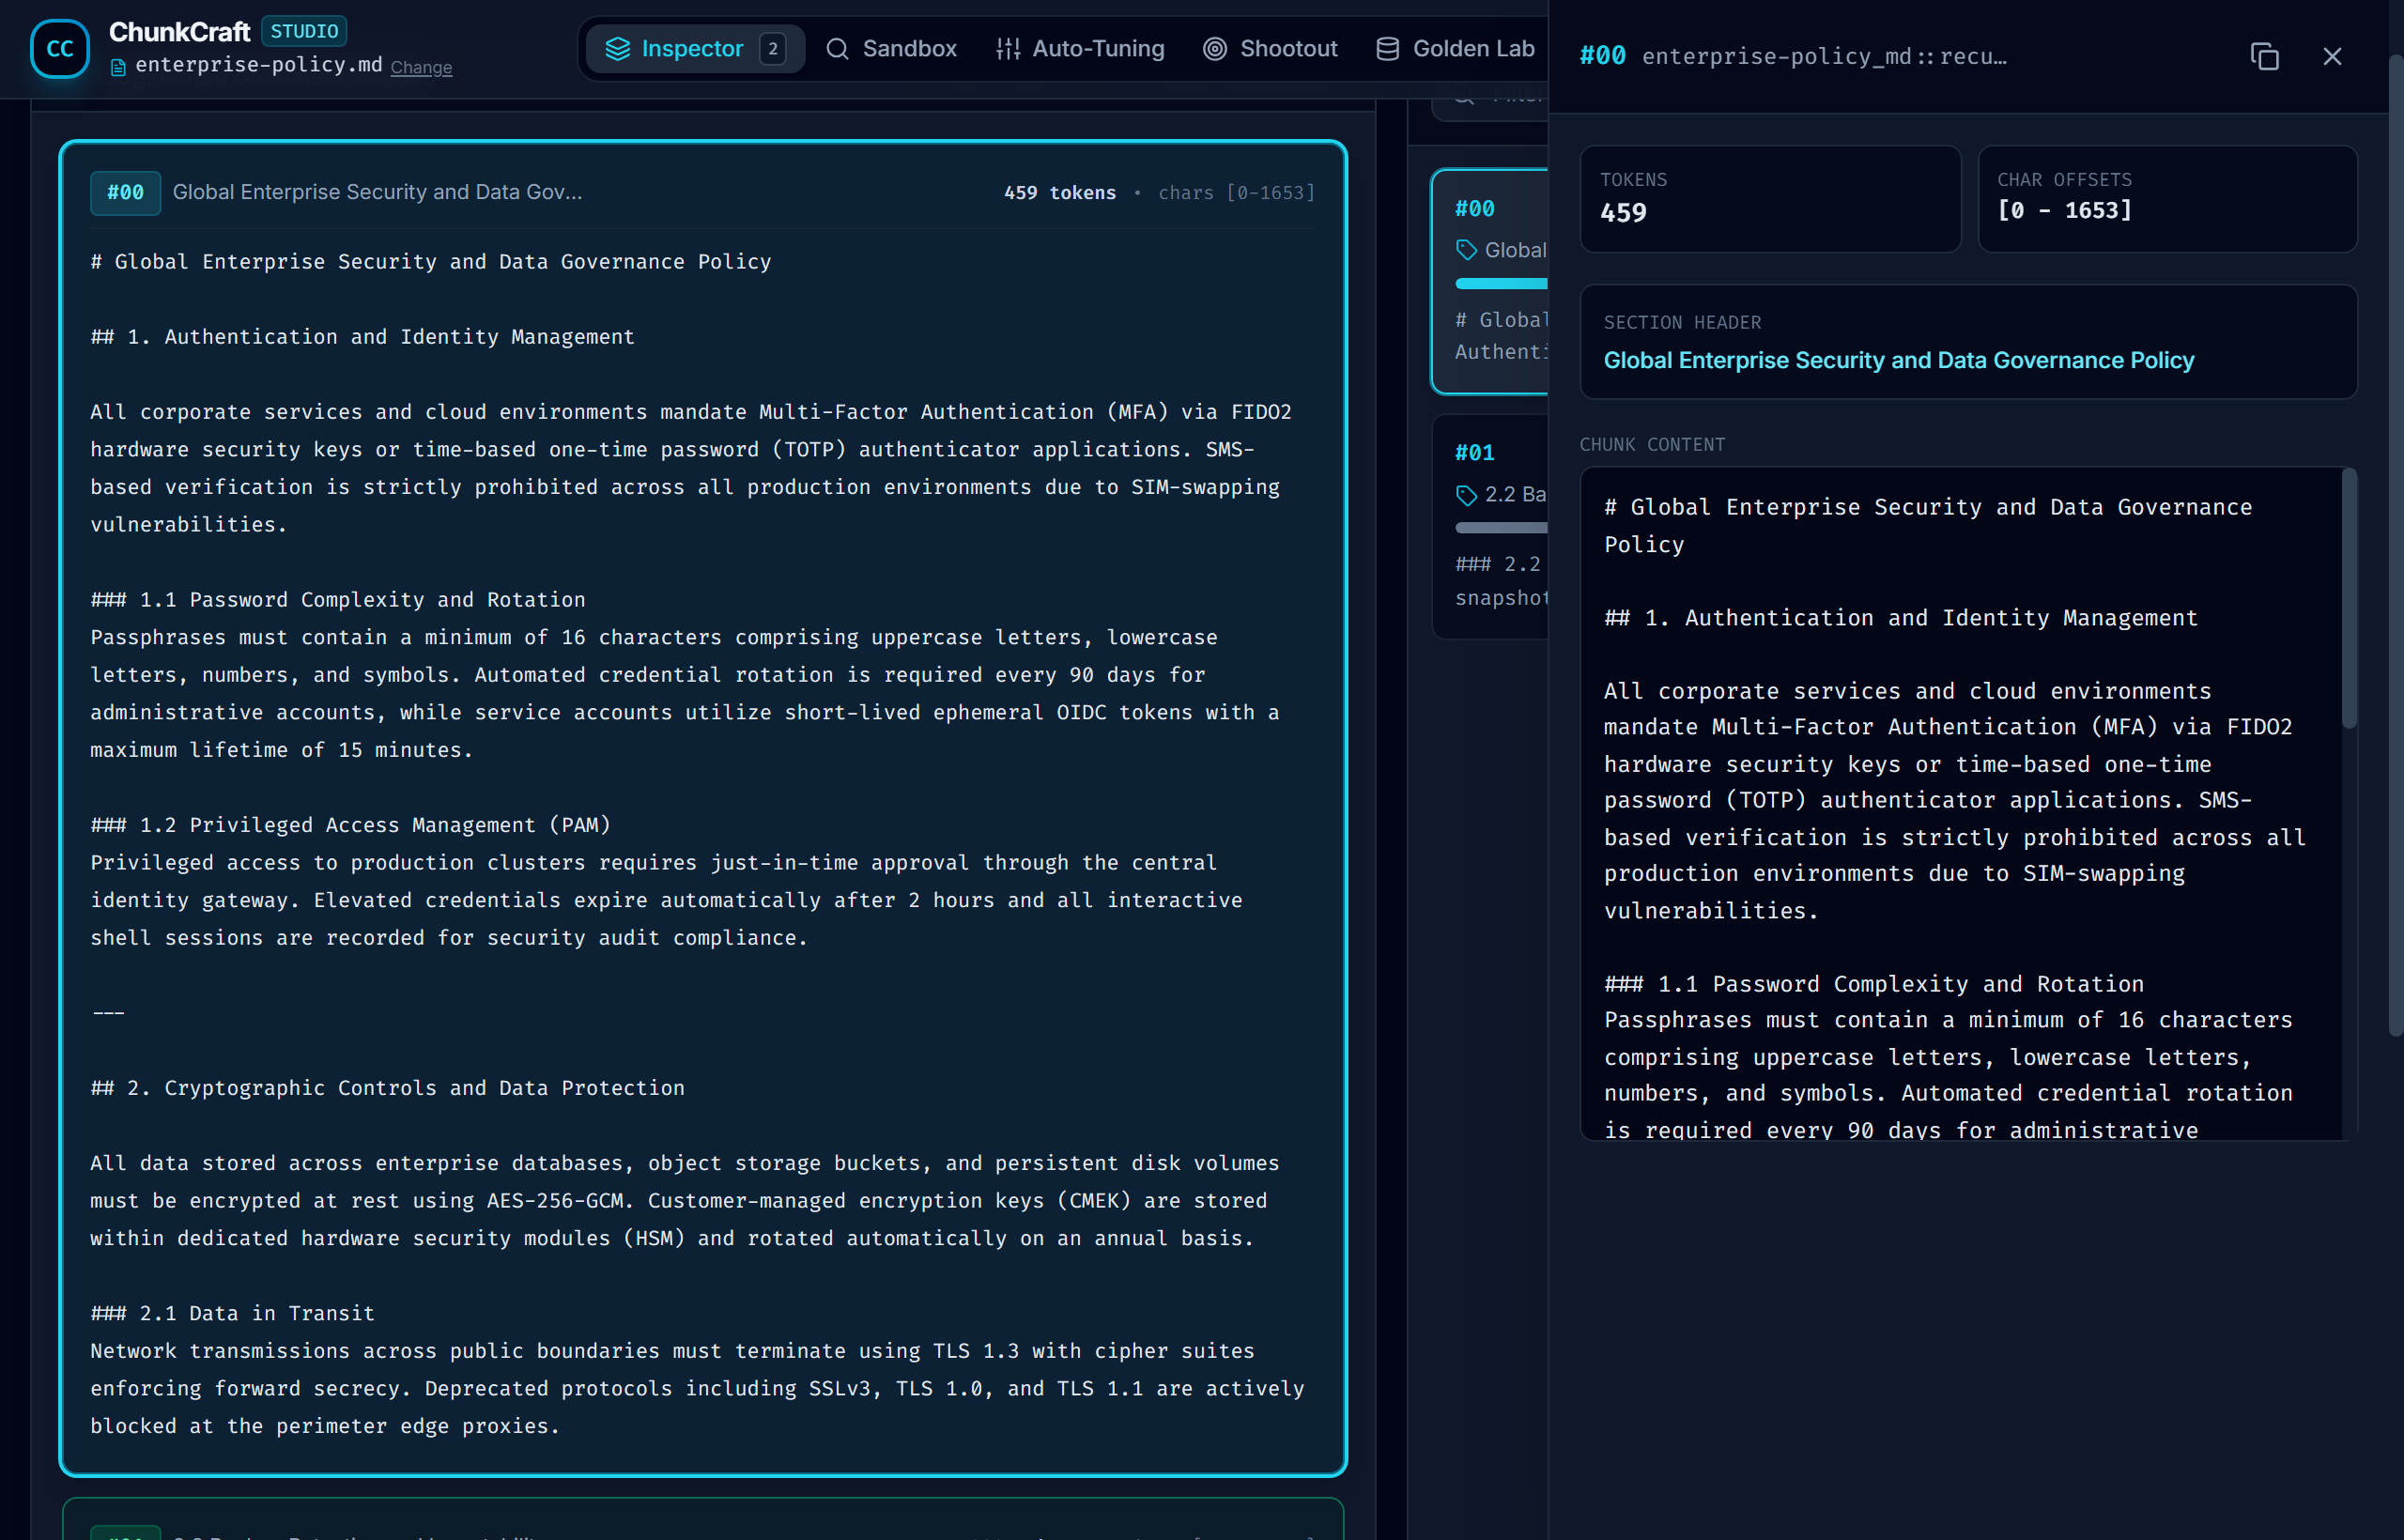Select the #00 chunk in sidebar list
The width and height of the screenshot is (2404, 1540).
1490,281
